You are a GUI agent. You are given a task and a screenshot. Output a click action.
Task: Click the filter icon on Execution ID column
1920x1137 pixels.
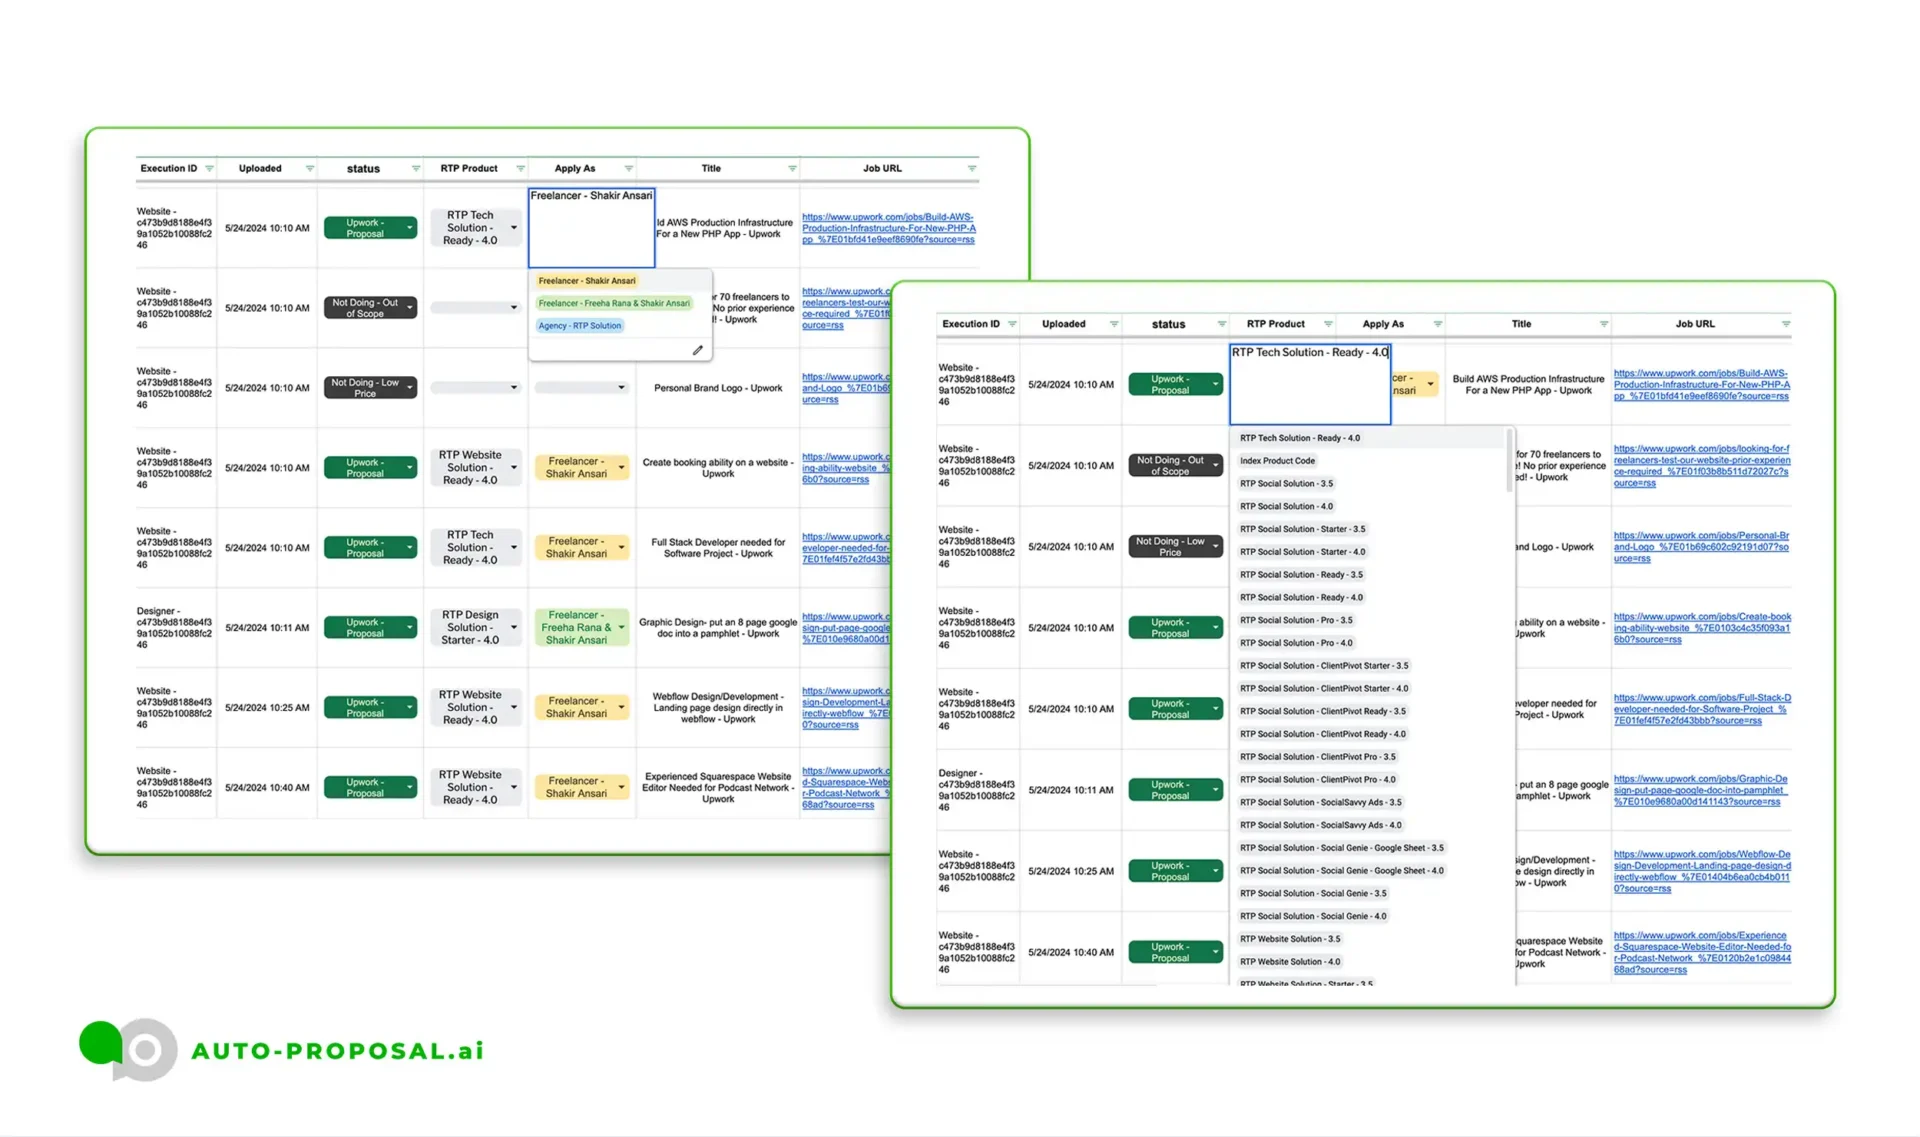(x=209, y=169)
